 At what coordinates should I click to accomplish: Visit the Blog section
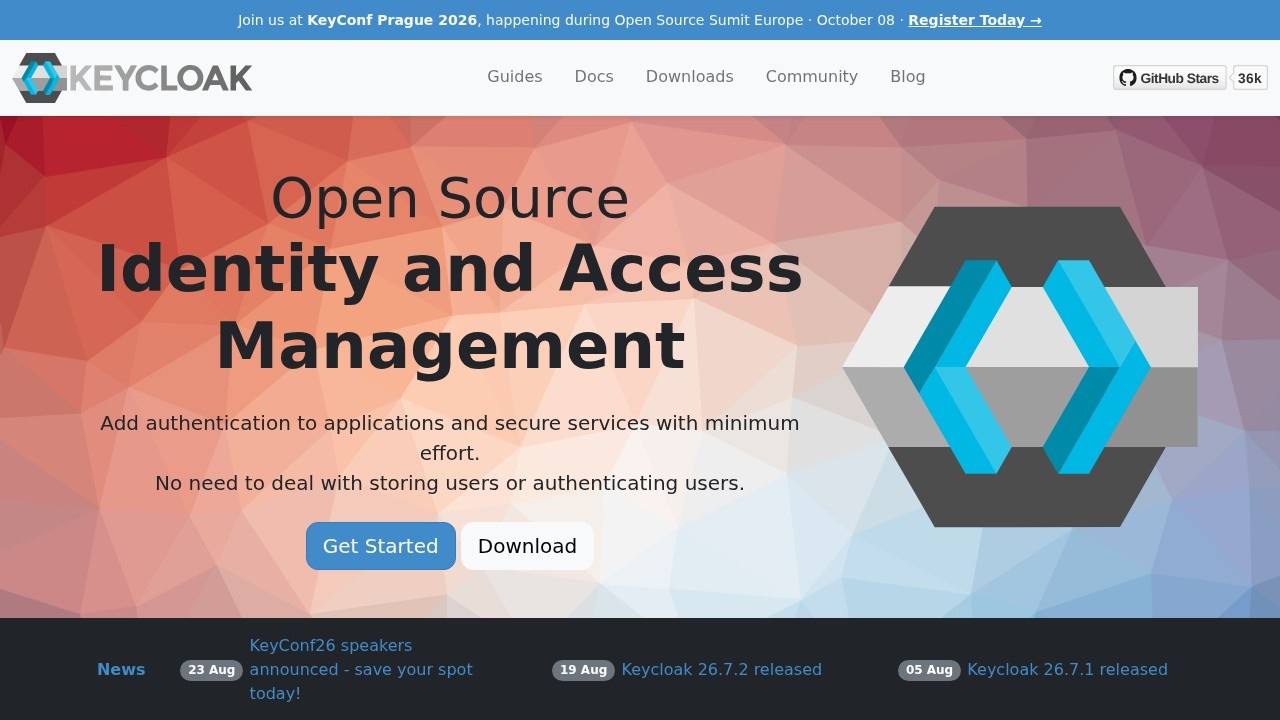[x=908, y=77]
